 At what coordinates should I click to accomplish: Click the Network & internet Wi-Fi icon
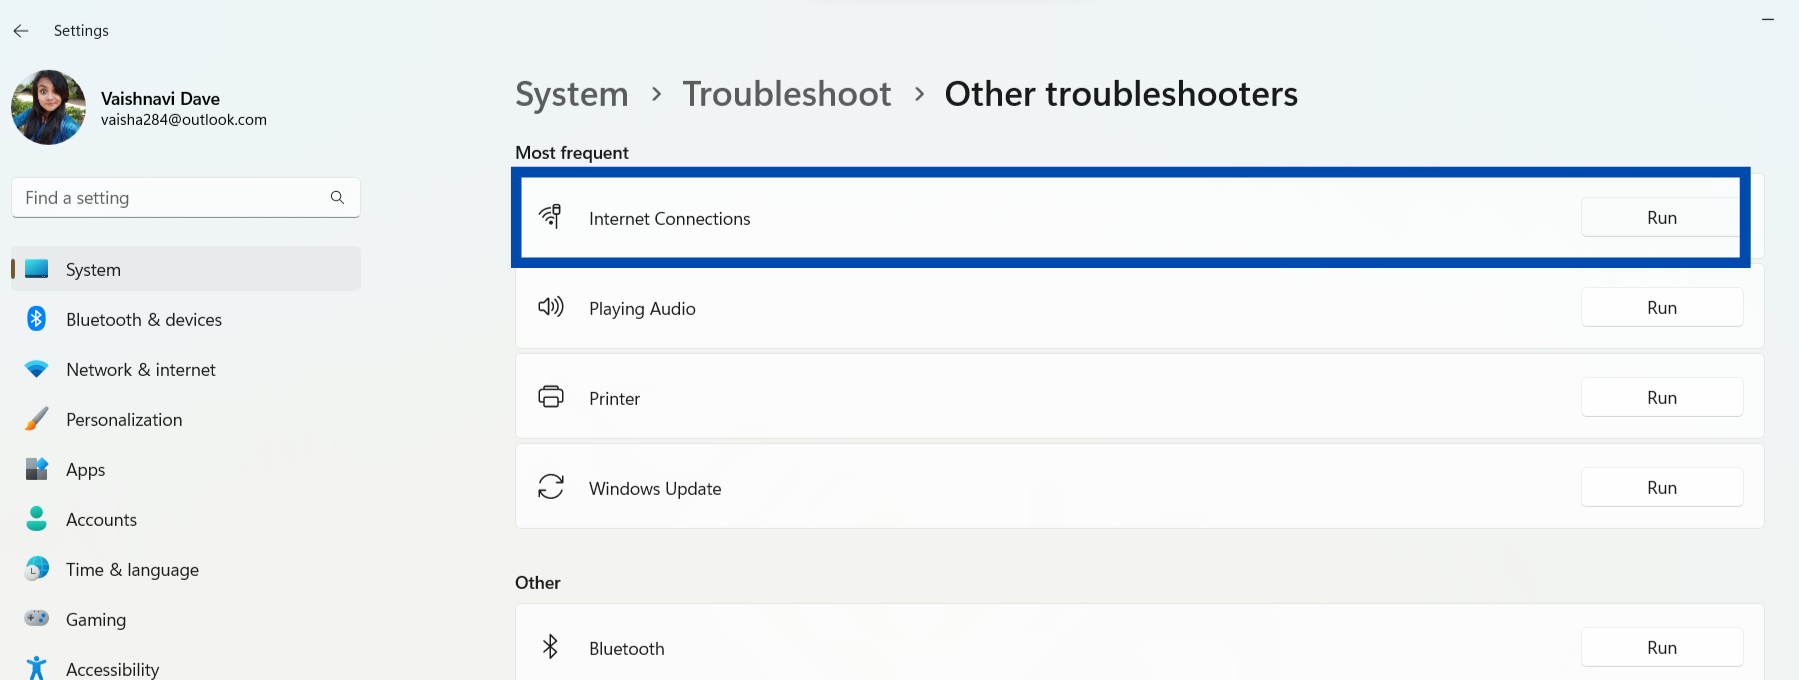click(x=37, y=369)
